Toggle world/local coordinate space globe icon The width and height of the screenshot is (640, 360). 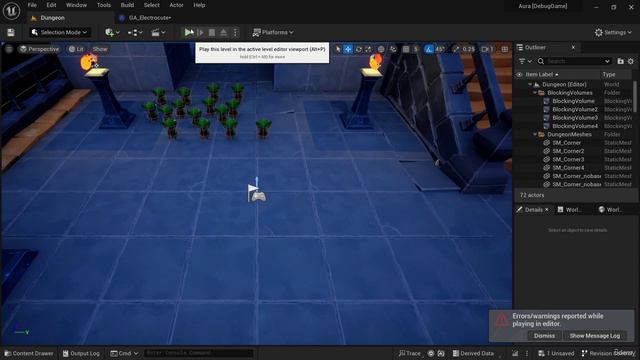(x=381, y=49)
